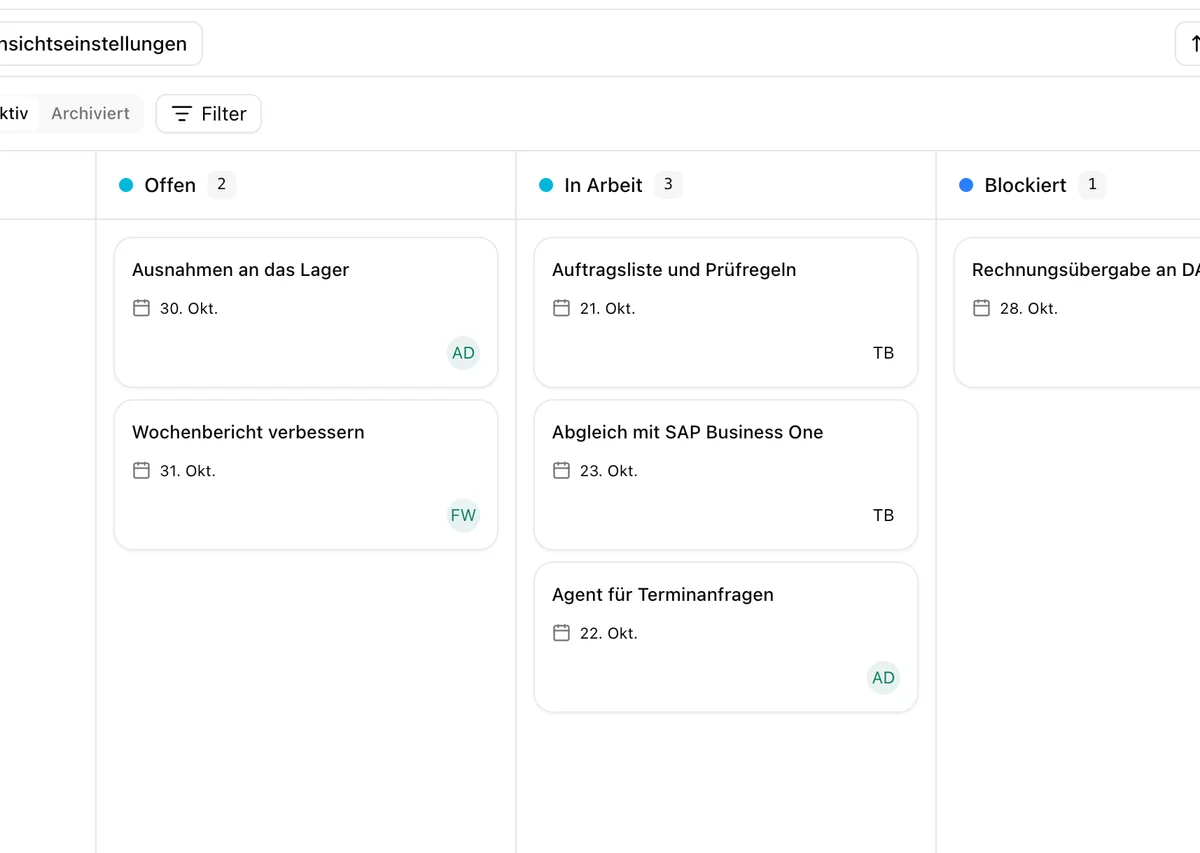Click calendar icon beside 21. Okt.

562,308
